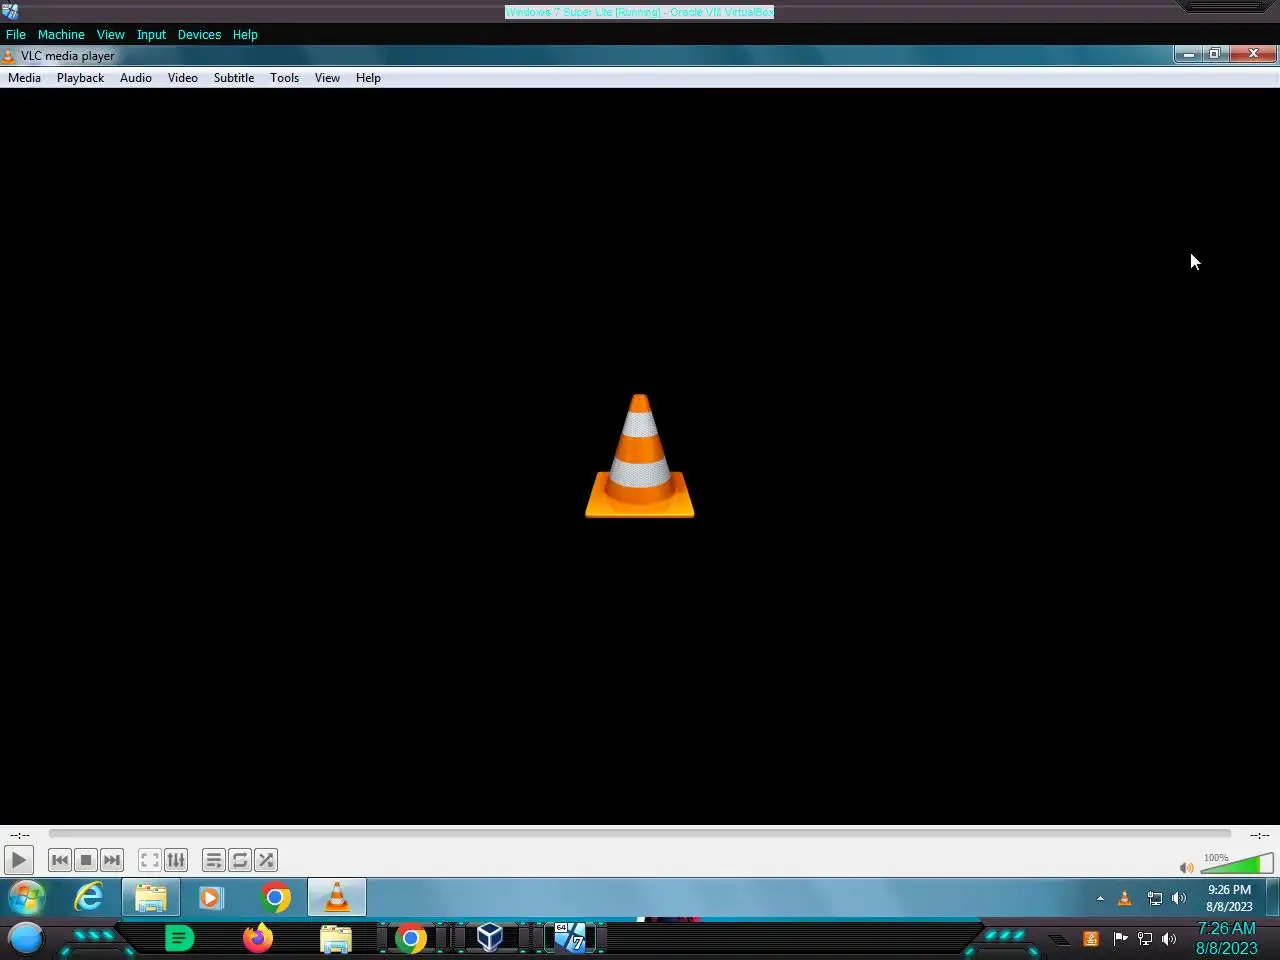Click VLC cone icon in guest system tray
The image size is (1280, 960).
(1125, 898)
